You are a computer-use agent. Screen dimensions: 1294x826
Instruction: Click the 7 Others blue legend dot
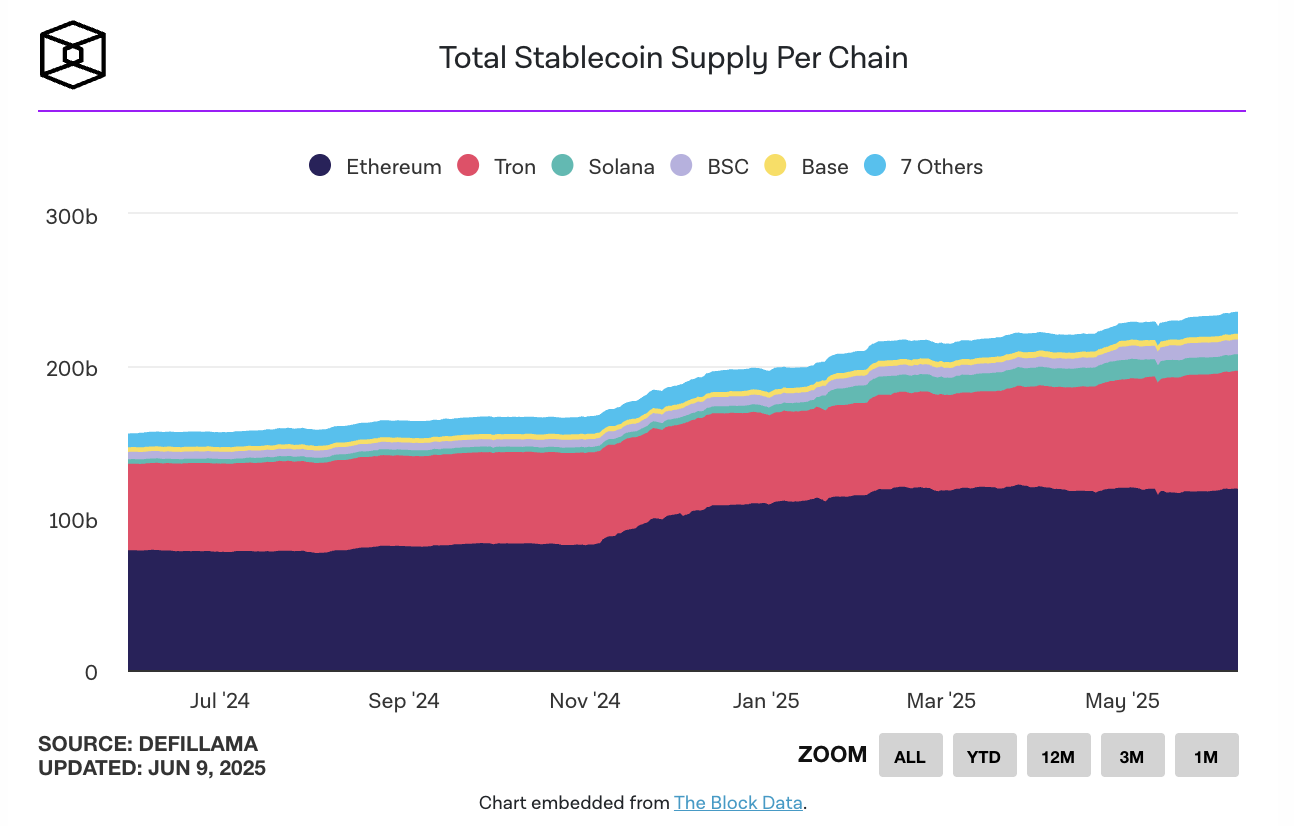click(x=875, y=167)
